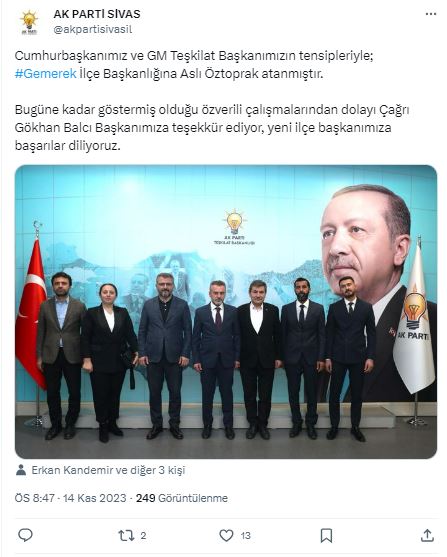Open the ÖS 8:47 · 14 Kas 2023 timestamp

(x=70, y=498)
